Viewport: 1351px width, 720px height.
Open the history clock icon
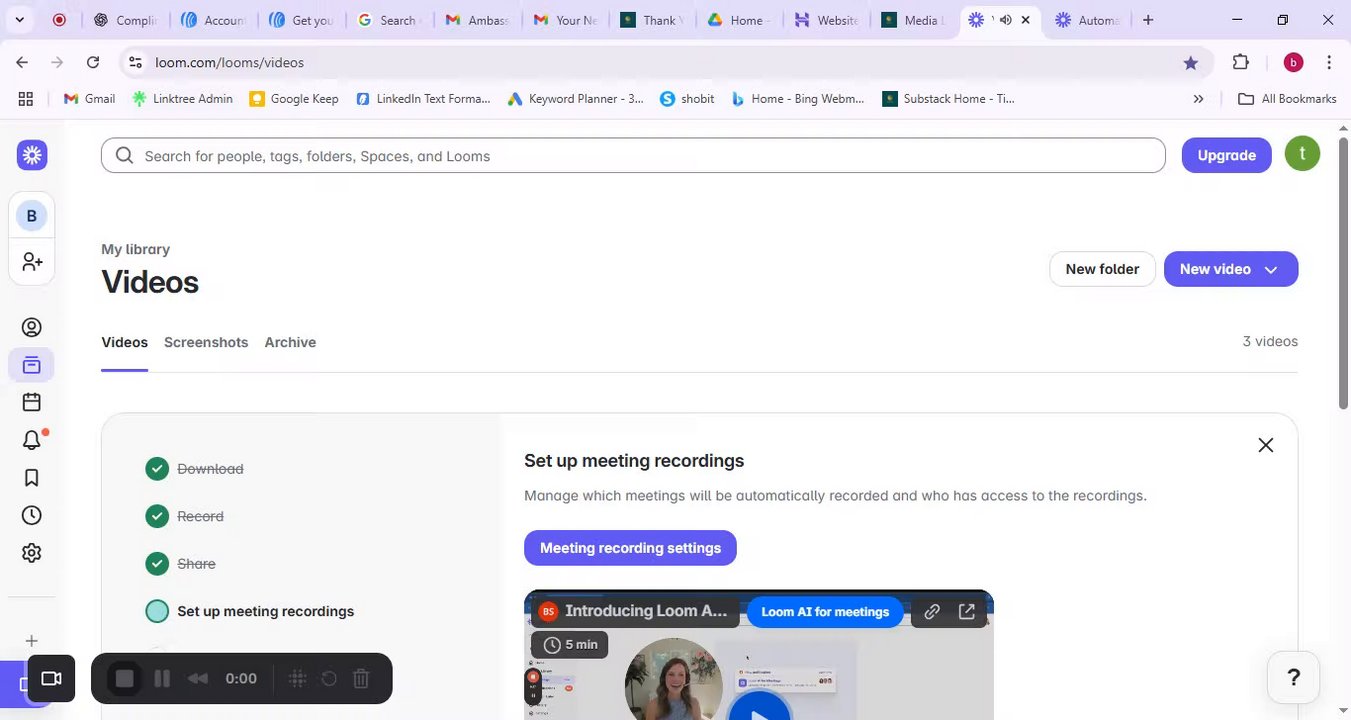click(32, 515)
